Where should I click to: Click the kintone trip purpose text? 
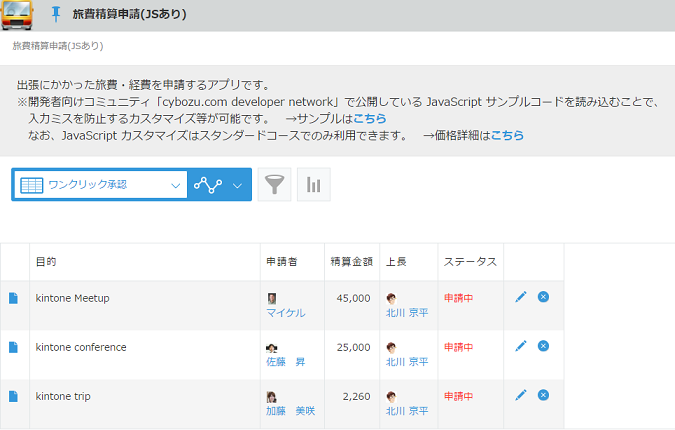pos(63,396)
